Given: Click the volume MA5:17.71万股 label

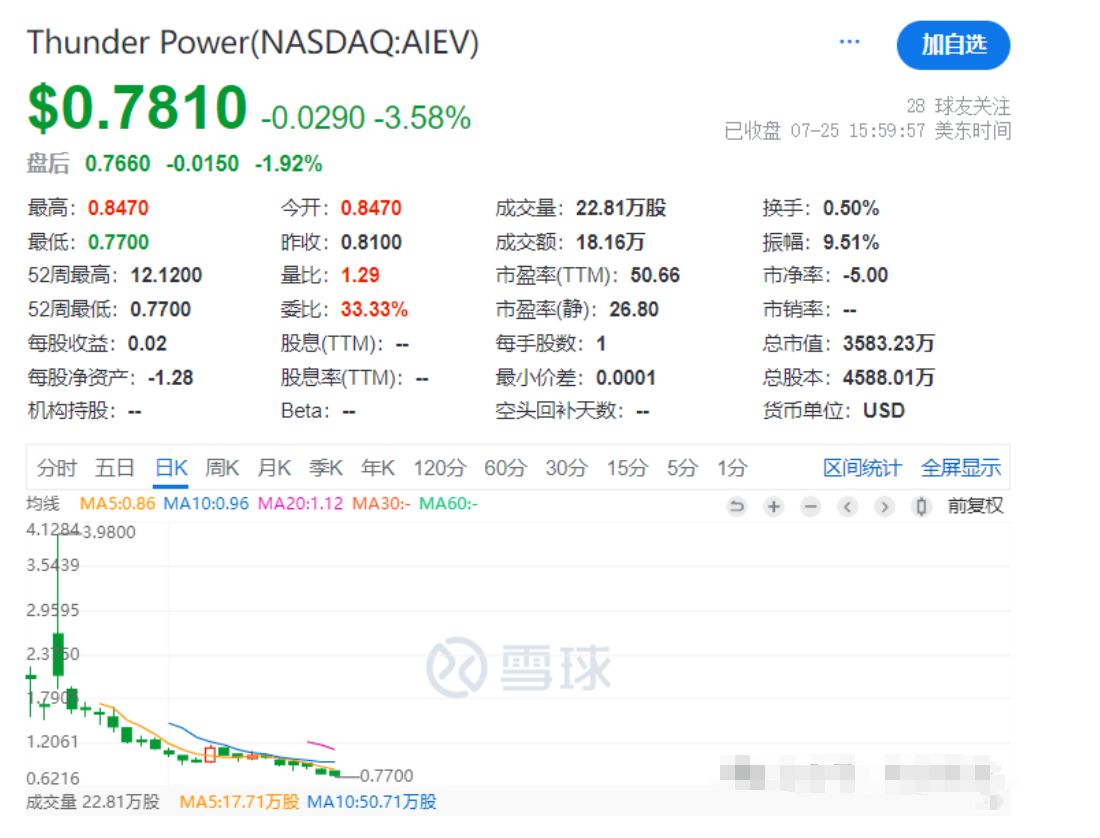Looking at the screenshot, I should [239, 802].
